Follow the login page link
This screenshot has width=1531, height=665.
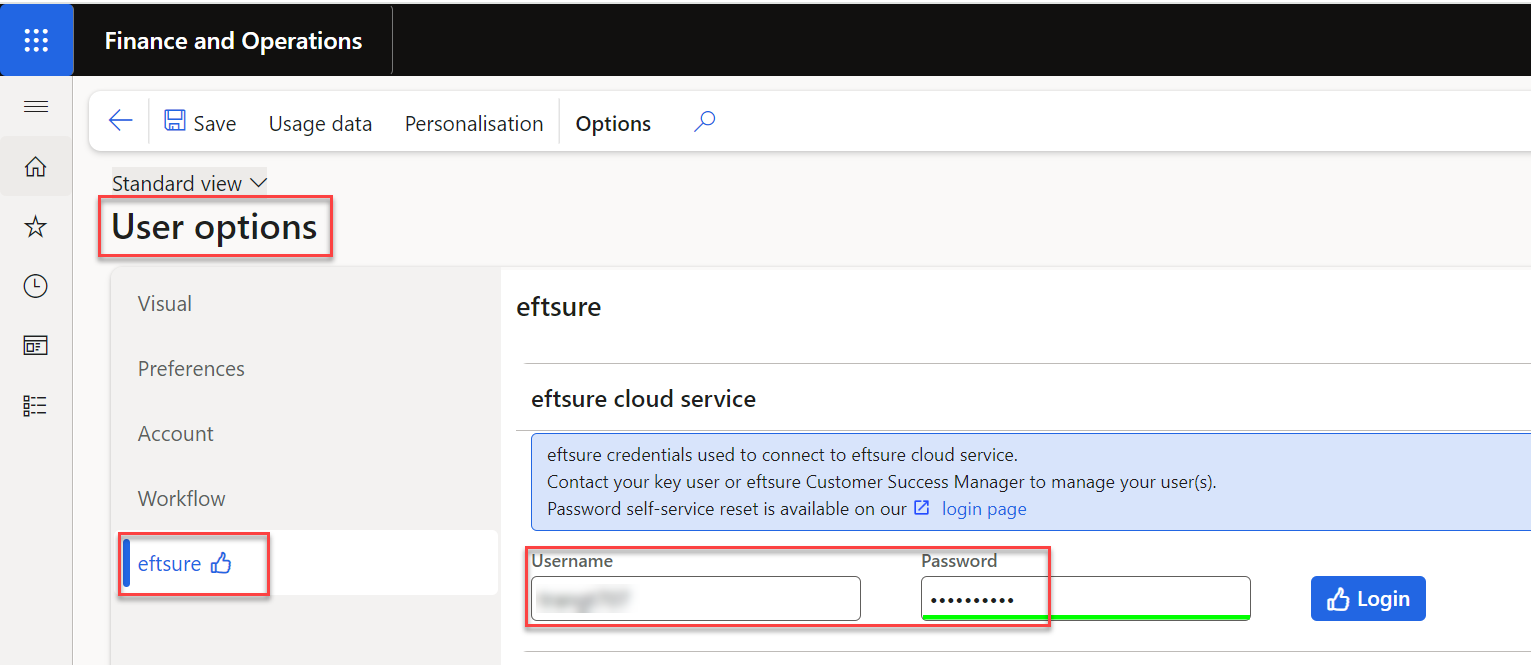tap(984, 509)
